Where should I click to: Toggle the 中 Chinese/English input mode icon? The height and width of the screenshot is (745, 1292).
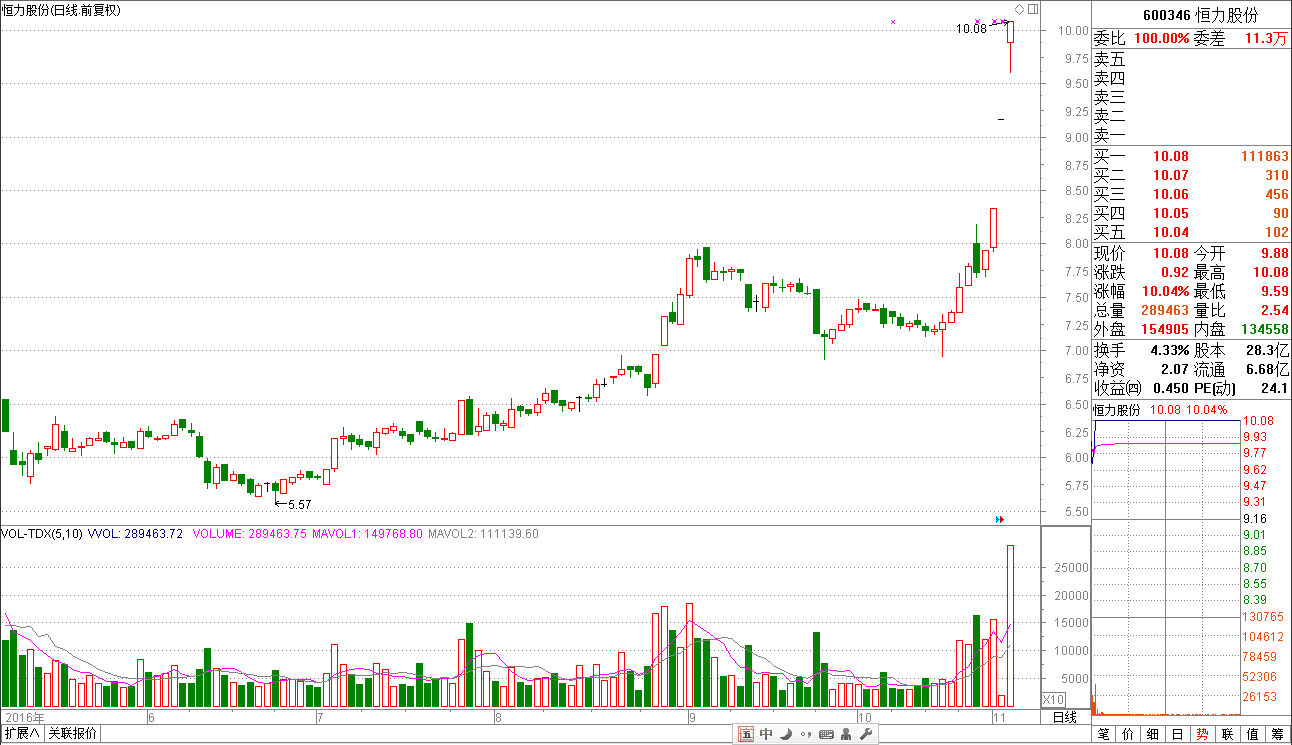(766, 735)
